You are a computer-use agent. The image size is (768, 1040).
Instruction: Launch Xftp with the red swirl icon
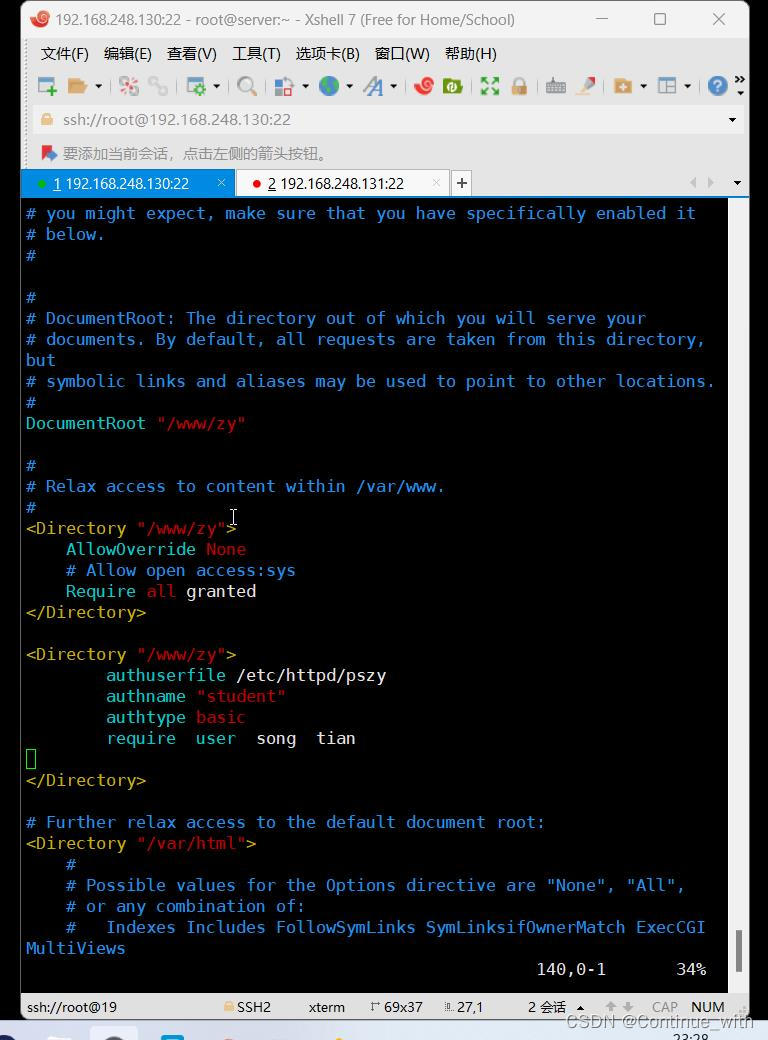point(424,86)
